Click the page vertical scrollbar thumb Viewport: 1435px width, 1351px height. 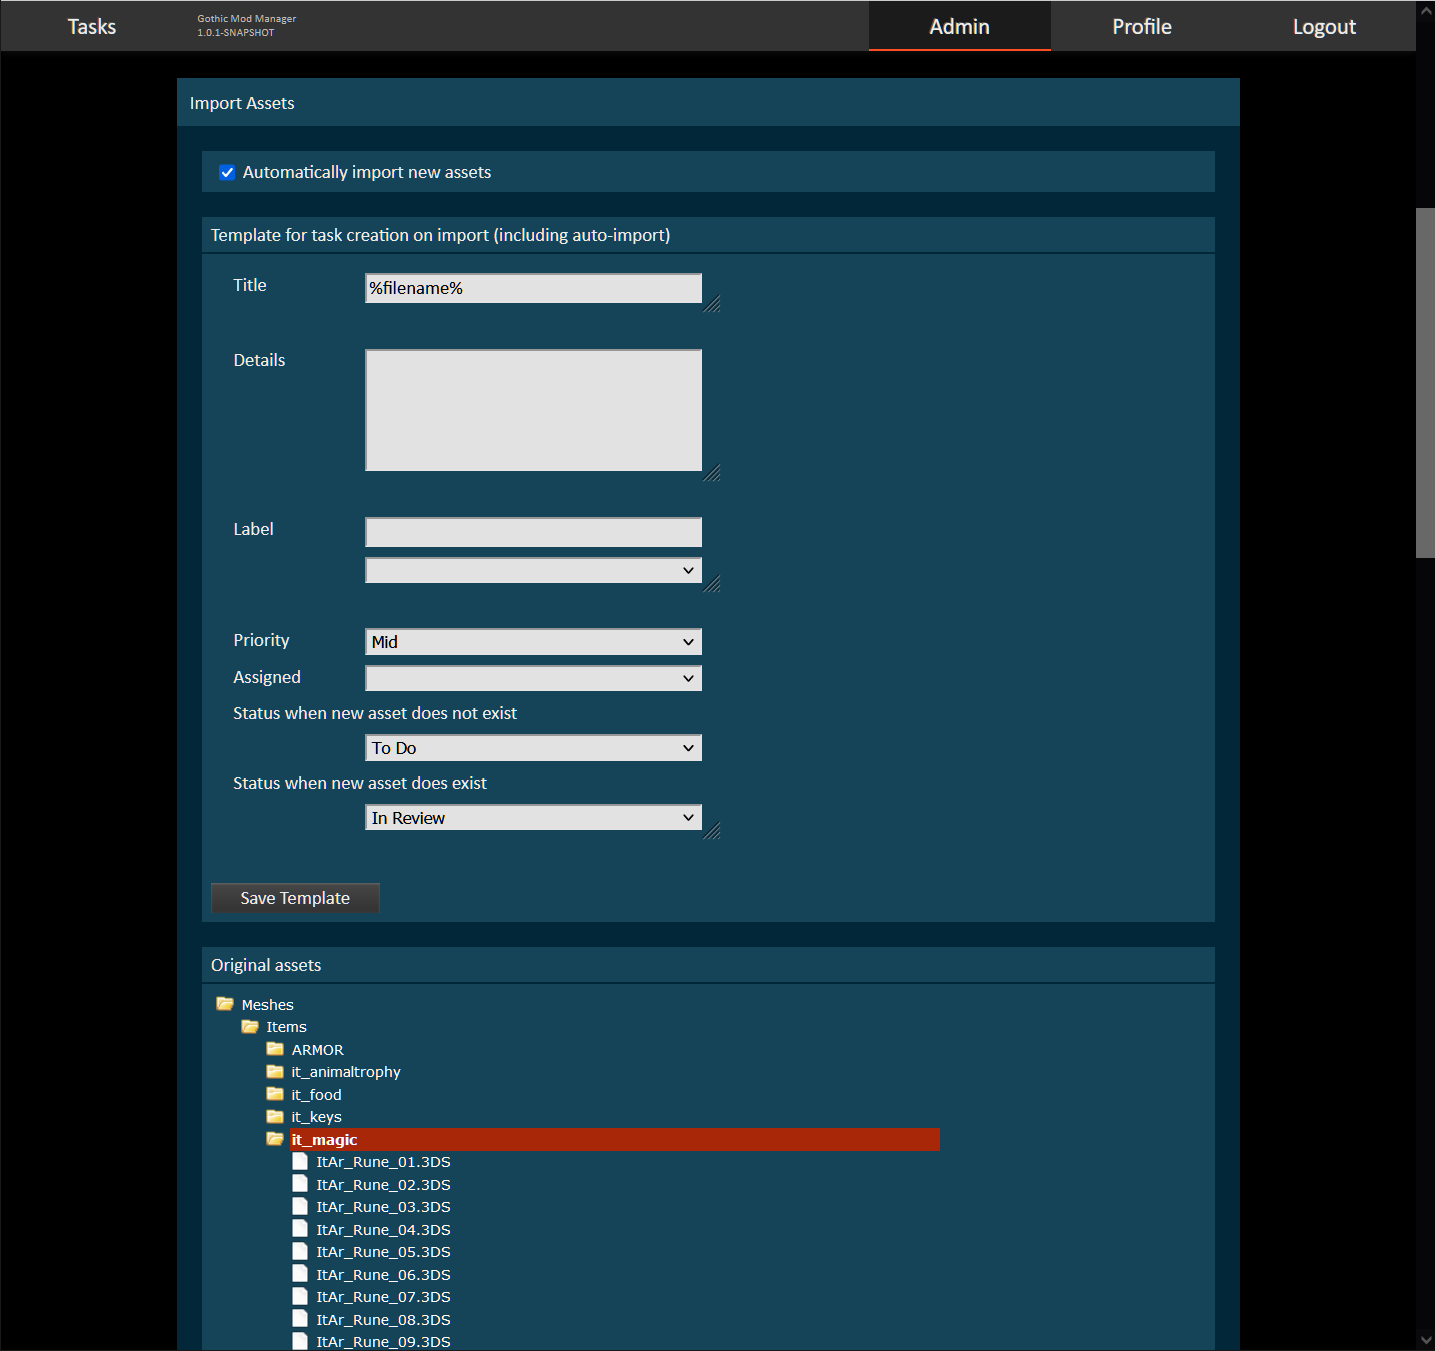coord(1425,382)
